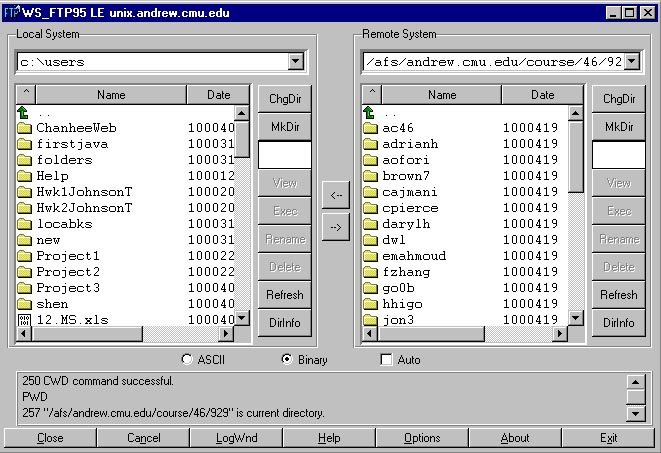Select the ChanheeWeb folder icon
Image resolution: width=661 pixels, height=453 pixels.
[24, 128]
